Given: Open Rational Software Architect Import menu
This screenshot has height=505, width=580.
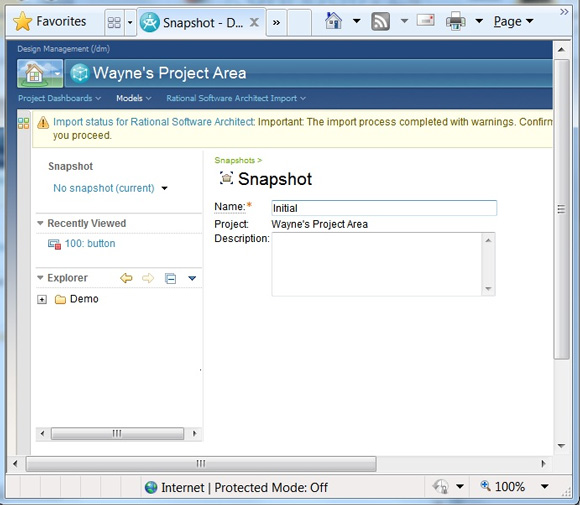Looking at the screenshot, I should [x=236, y=98].
